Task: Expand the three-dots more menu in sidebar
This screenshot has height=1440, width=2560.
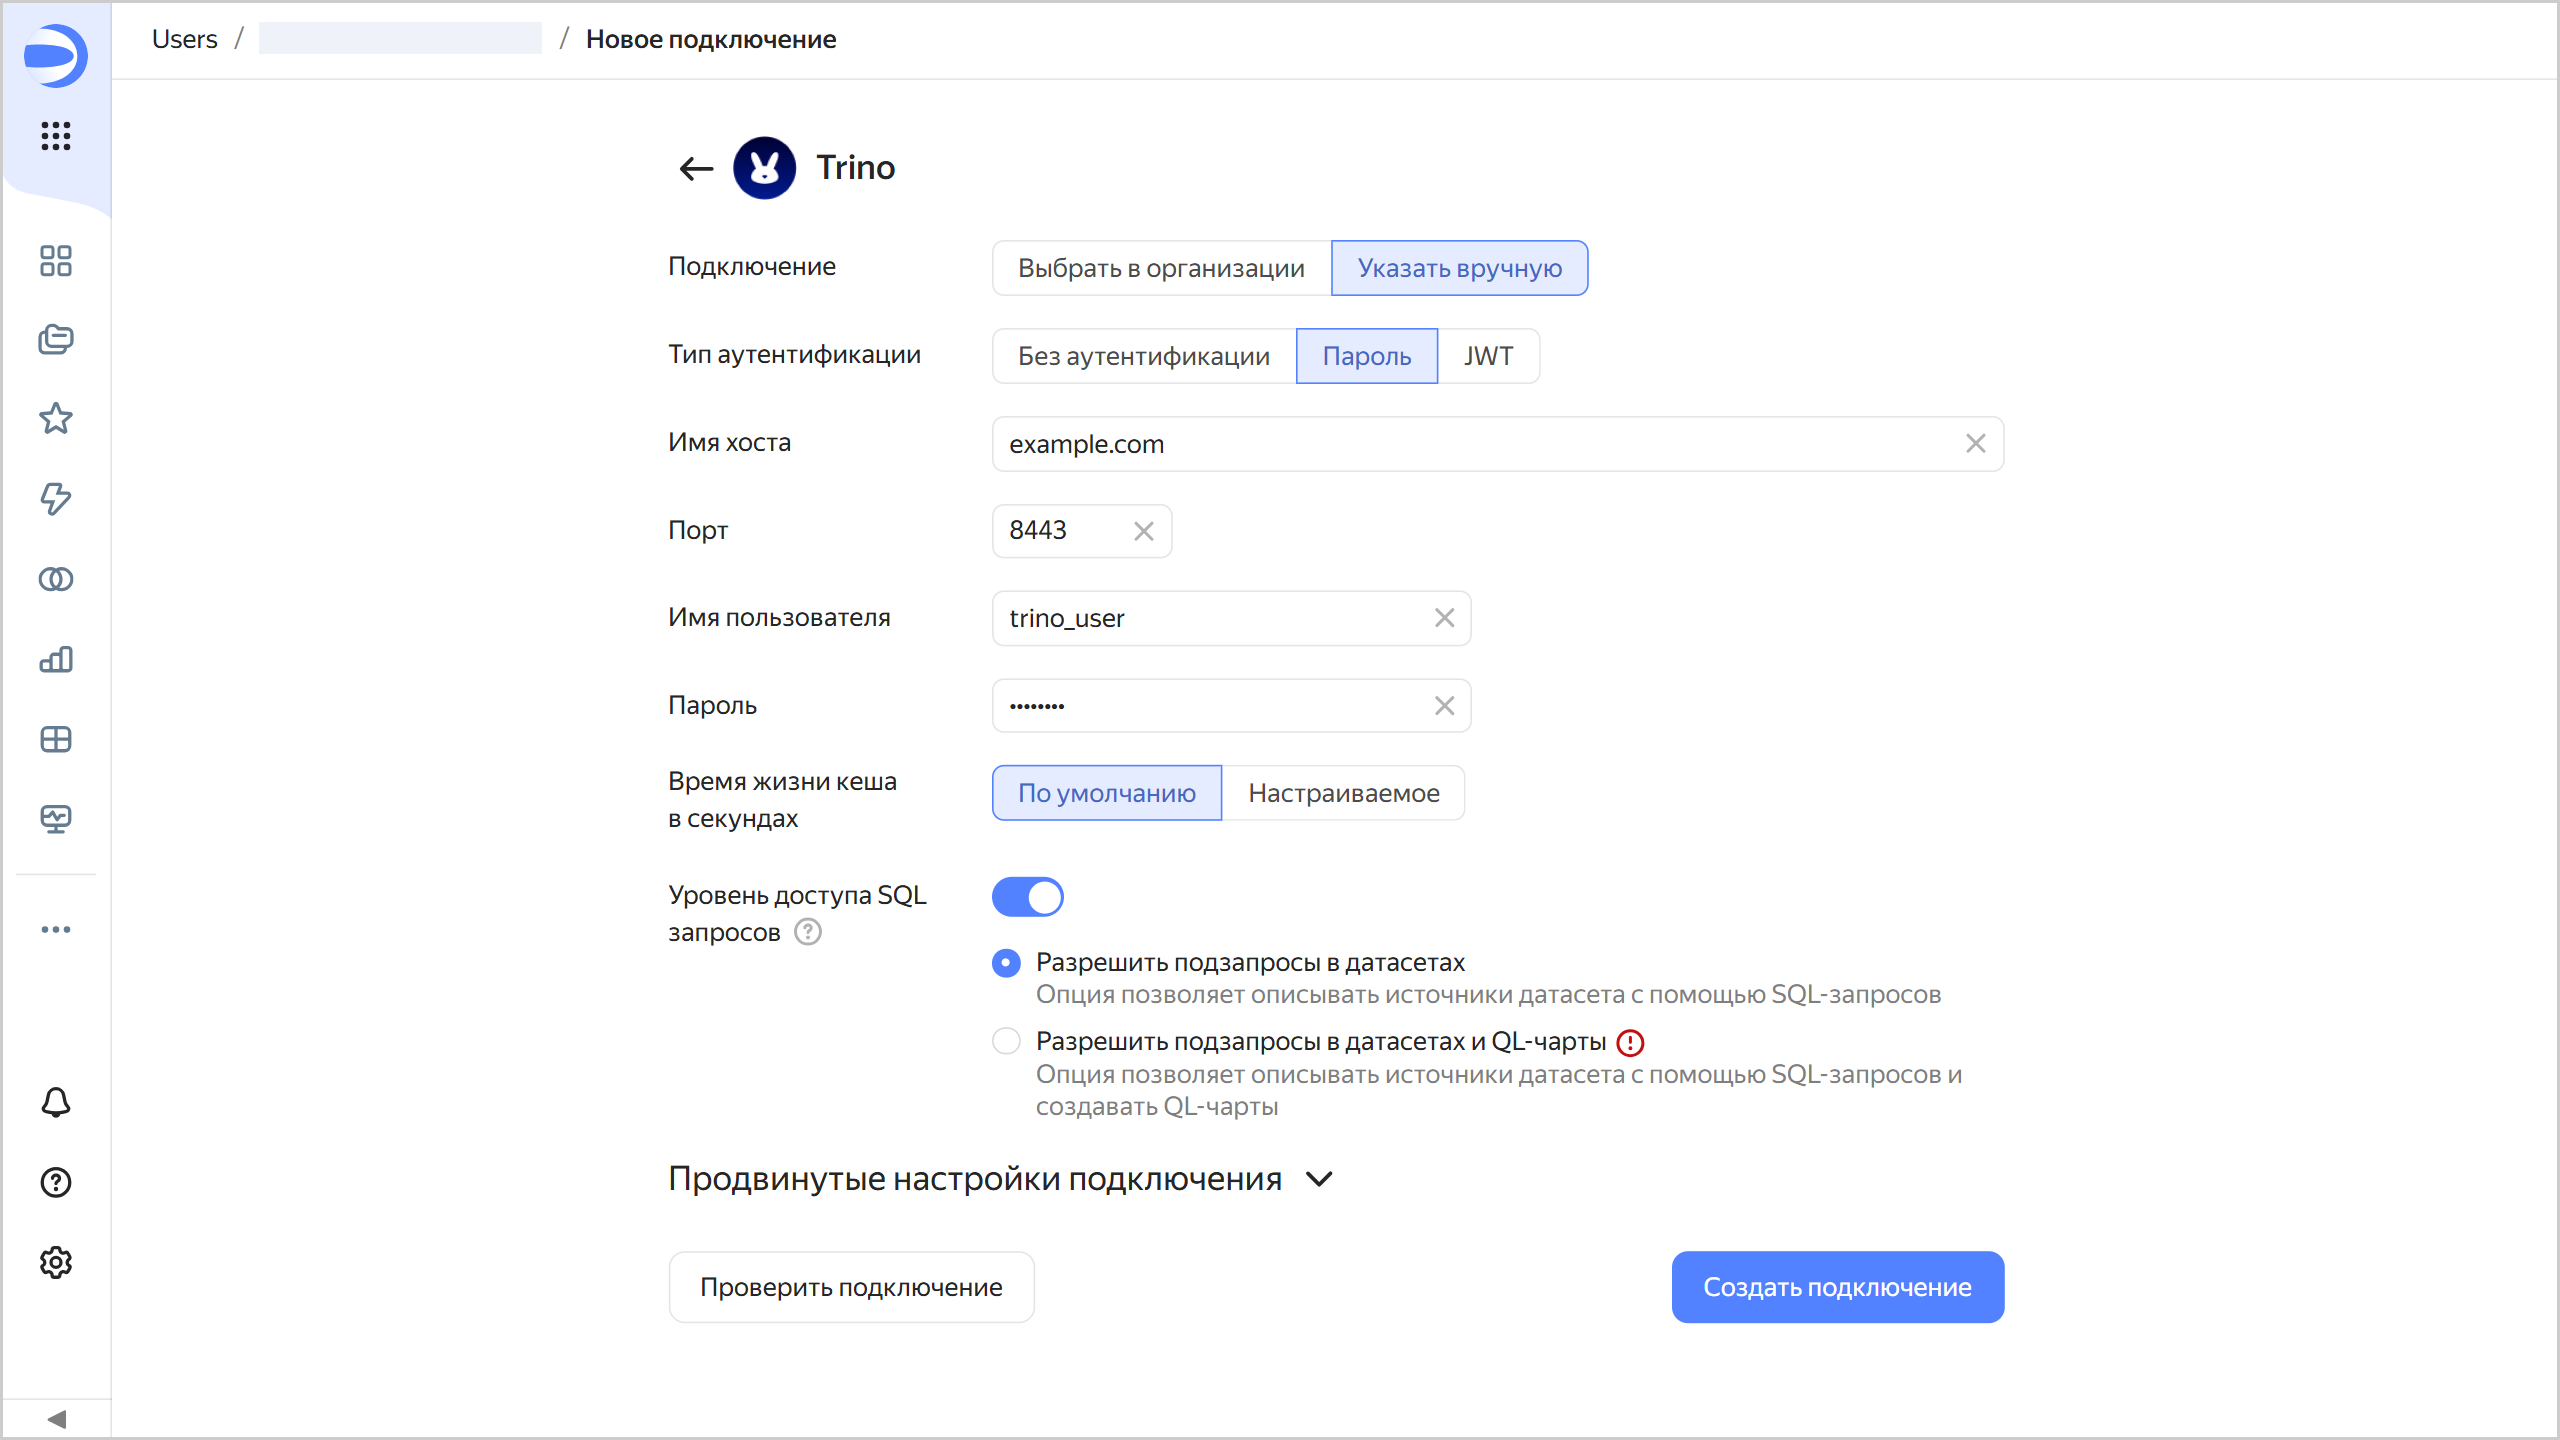Action: click(56, 930)
